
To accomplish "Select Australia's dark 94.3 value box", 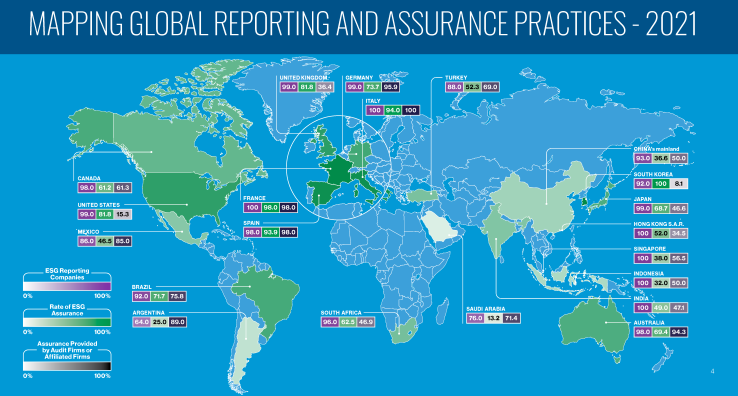I will click(x=679, y=331).
